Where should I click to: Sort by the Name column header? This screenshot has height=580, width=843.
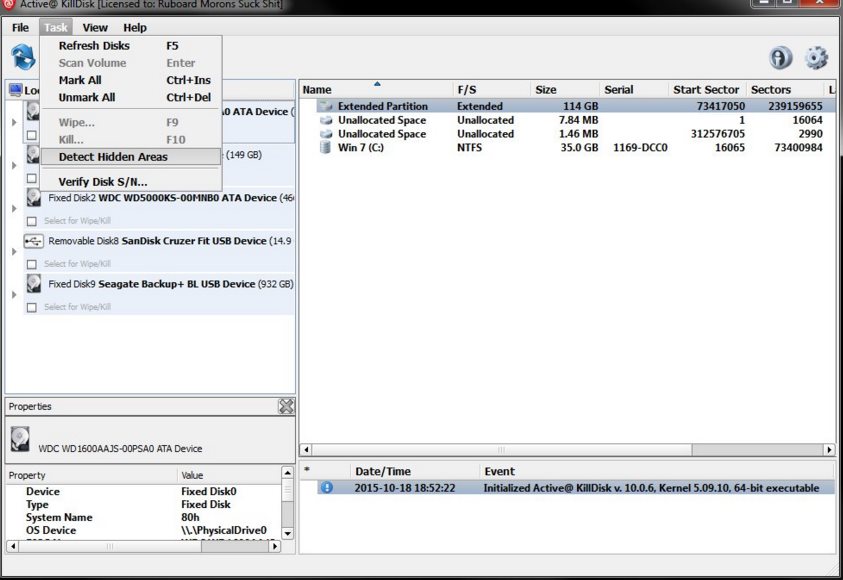[376, 90]
